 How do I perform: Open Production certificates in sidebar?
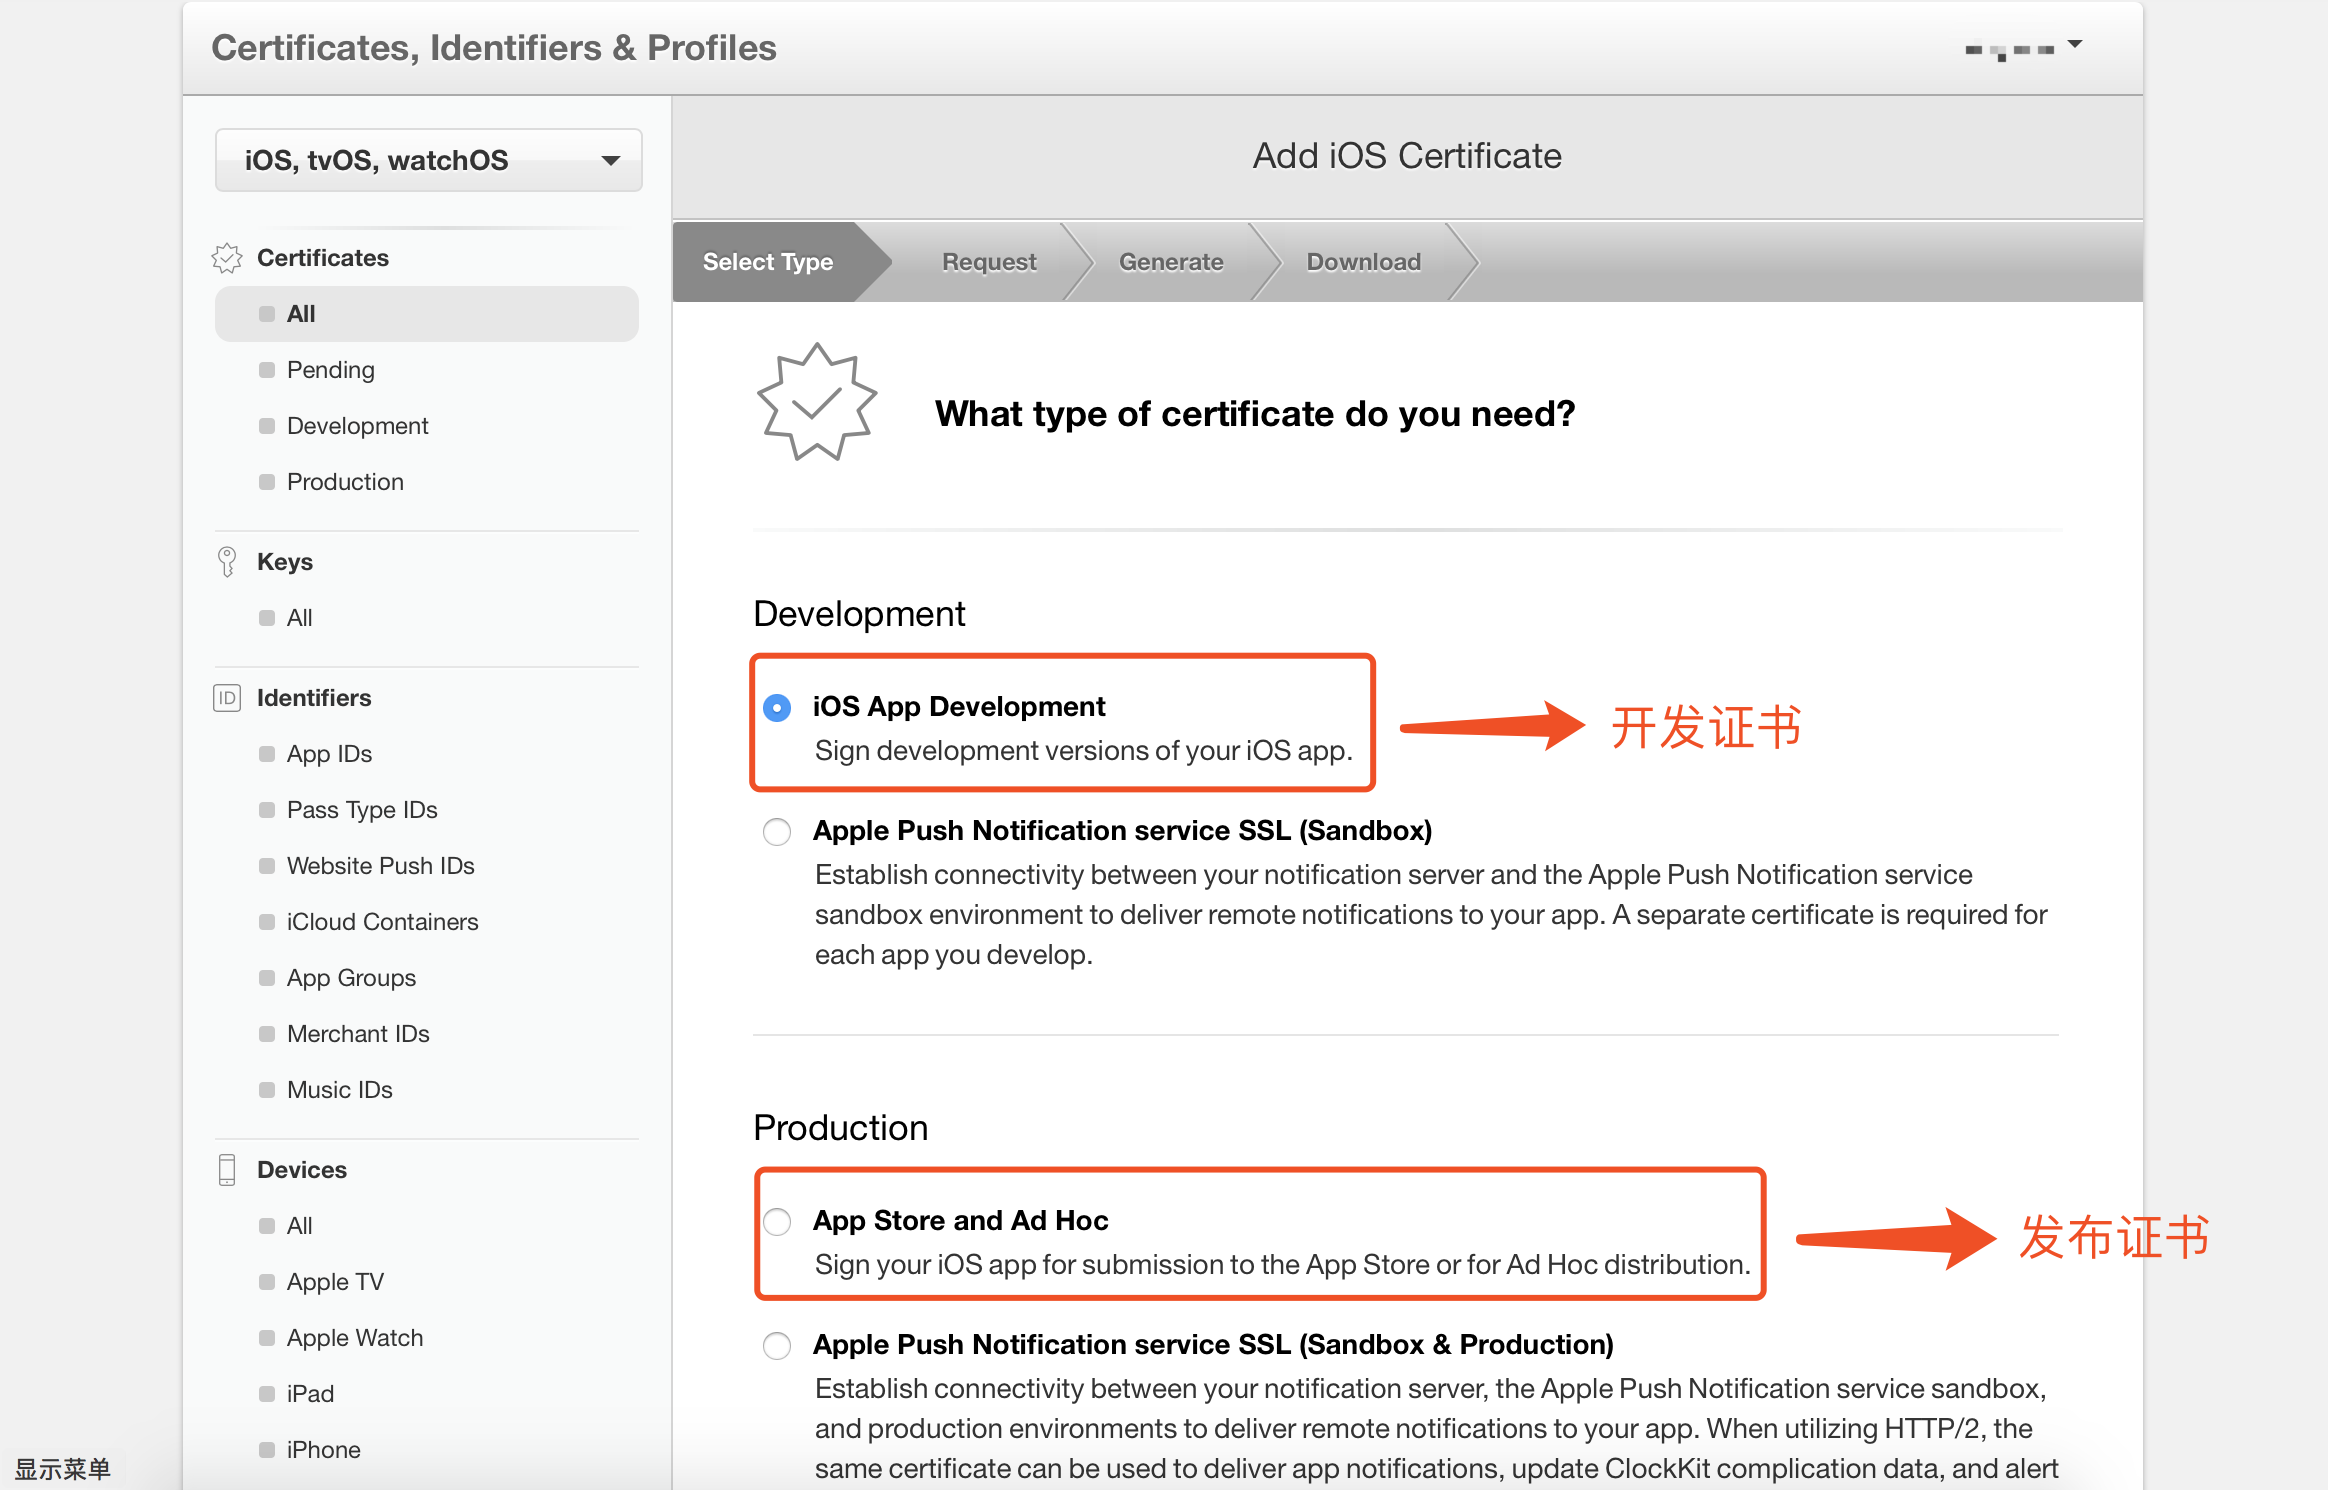pos(345,482)
